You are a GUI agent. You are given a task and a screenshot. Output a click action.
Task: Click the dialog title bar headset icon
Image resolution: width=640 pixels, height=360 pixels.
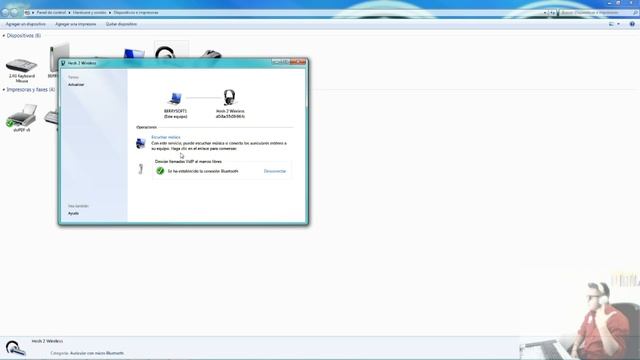tap(63, 63)
